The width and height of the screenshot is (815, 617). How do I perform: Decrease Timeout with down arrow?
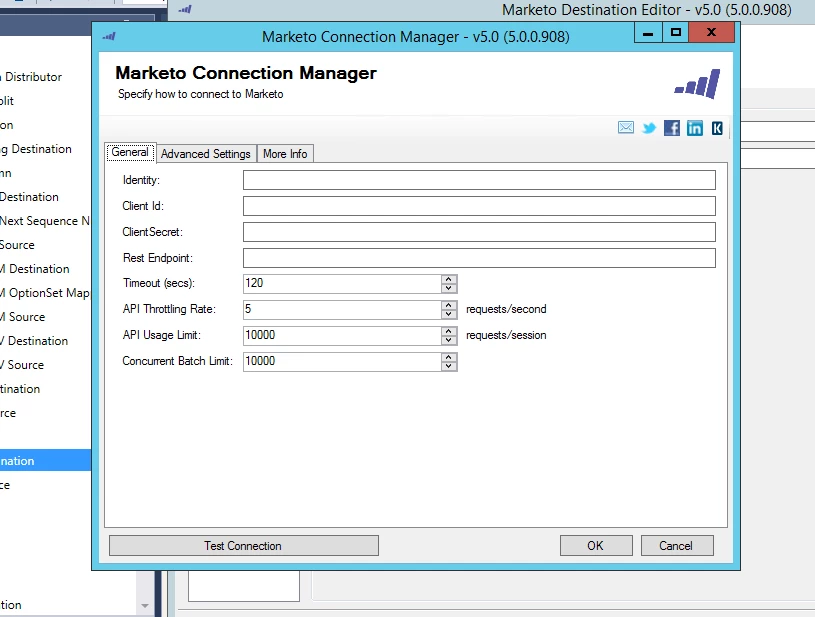click(449, 288)
